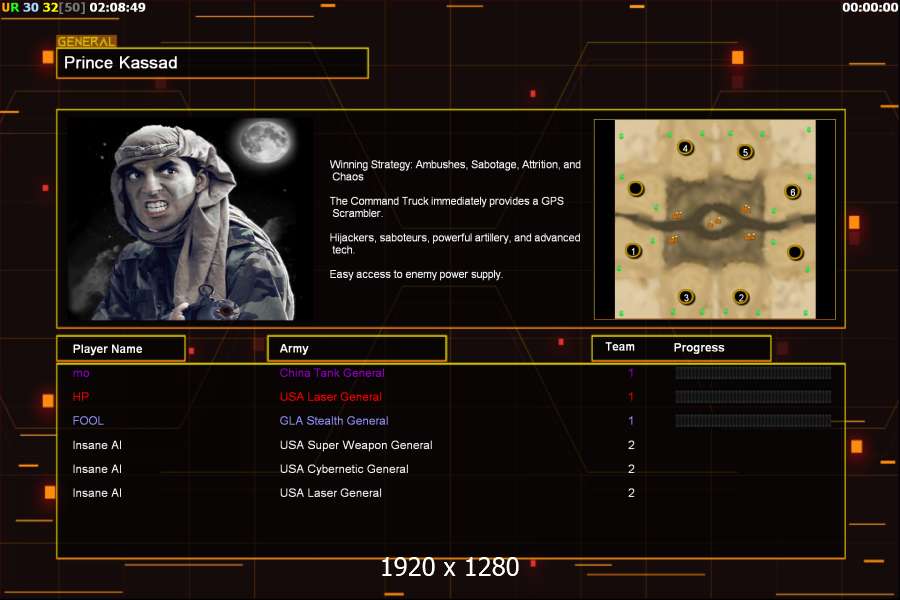900x600 pixels.
Task: Click the Command Truck GPS Scrambler line
Action: (447, 207)
